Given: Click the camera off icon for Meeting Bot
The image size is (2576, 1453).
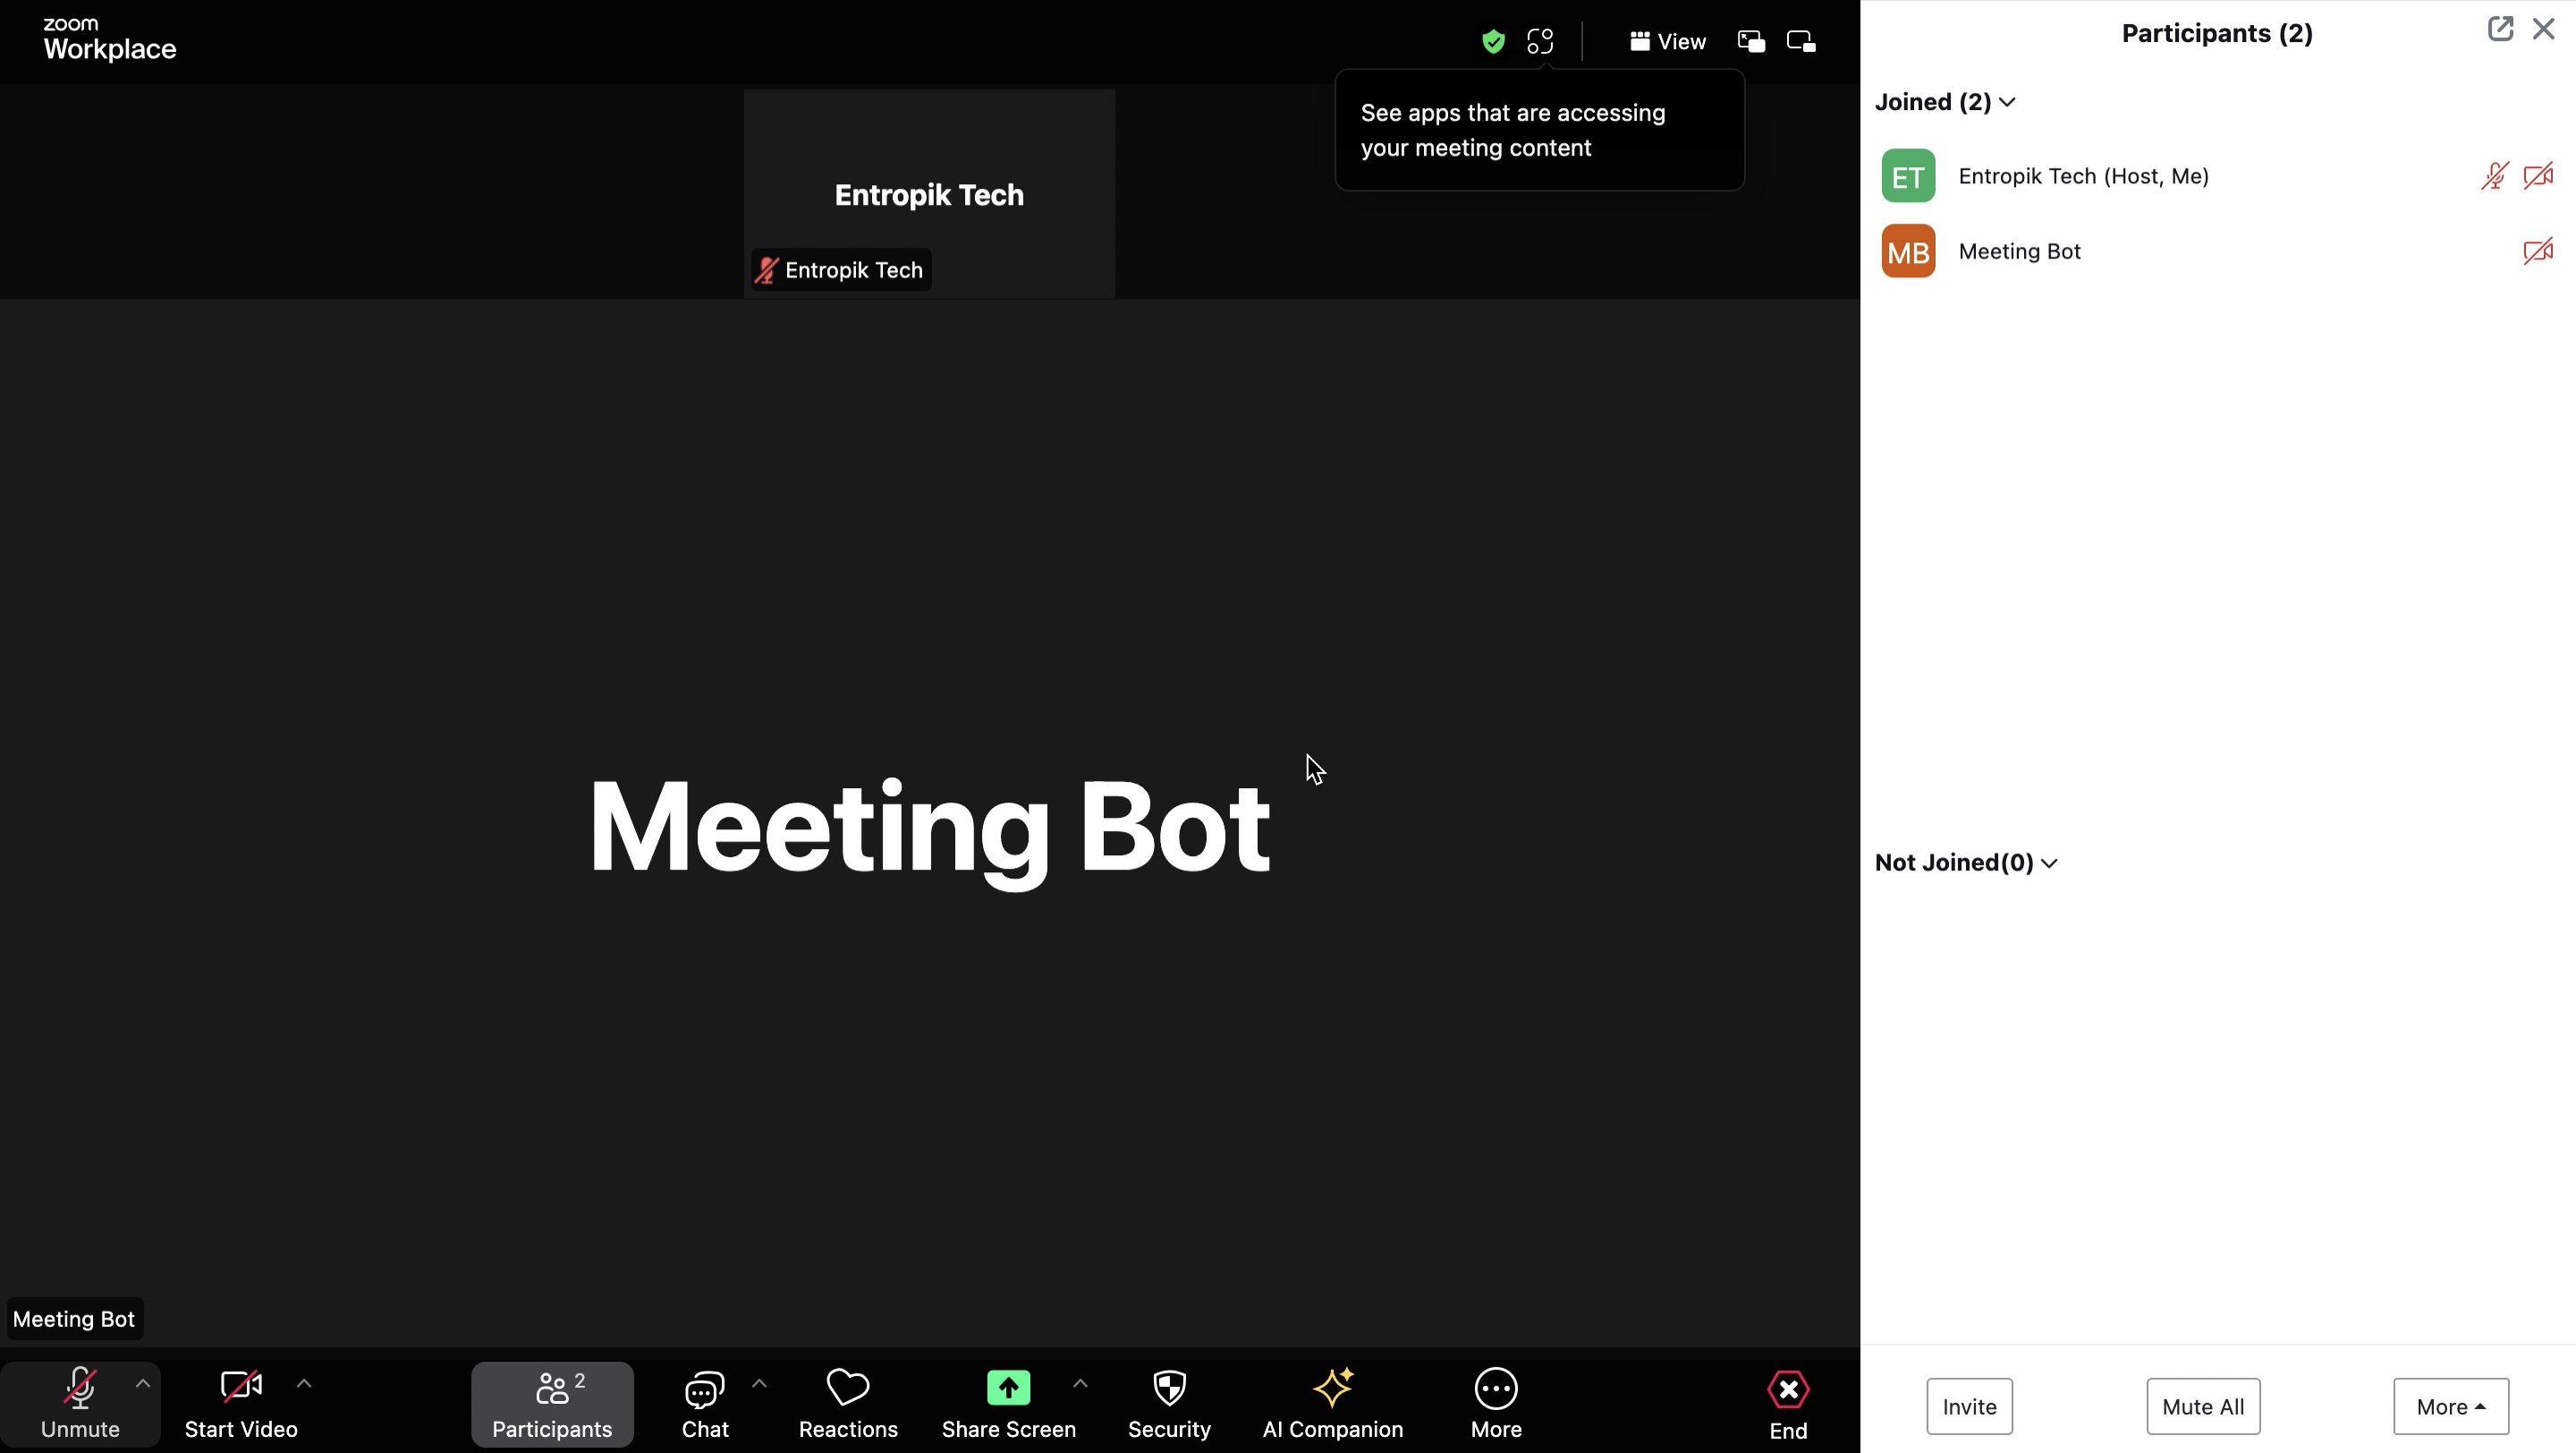Looking at the screenshot, I should point(2538,251).
